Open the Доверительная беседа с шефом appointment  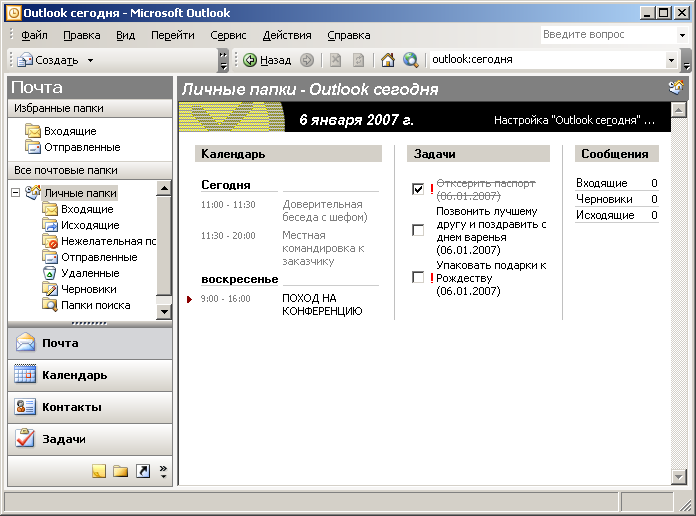tap(325, 210)
